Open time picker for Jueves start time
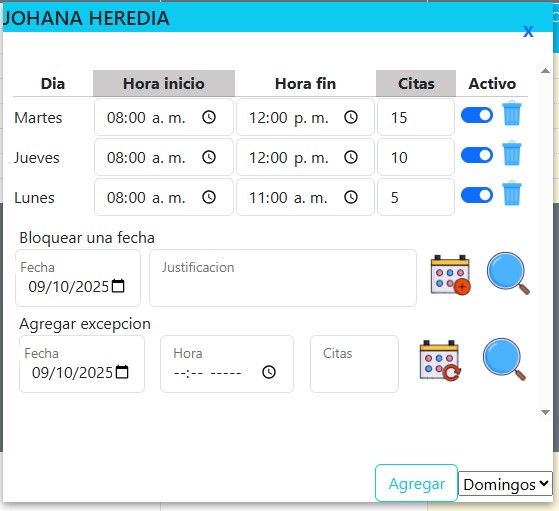559x511 pixels. point(209,157)
